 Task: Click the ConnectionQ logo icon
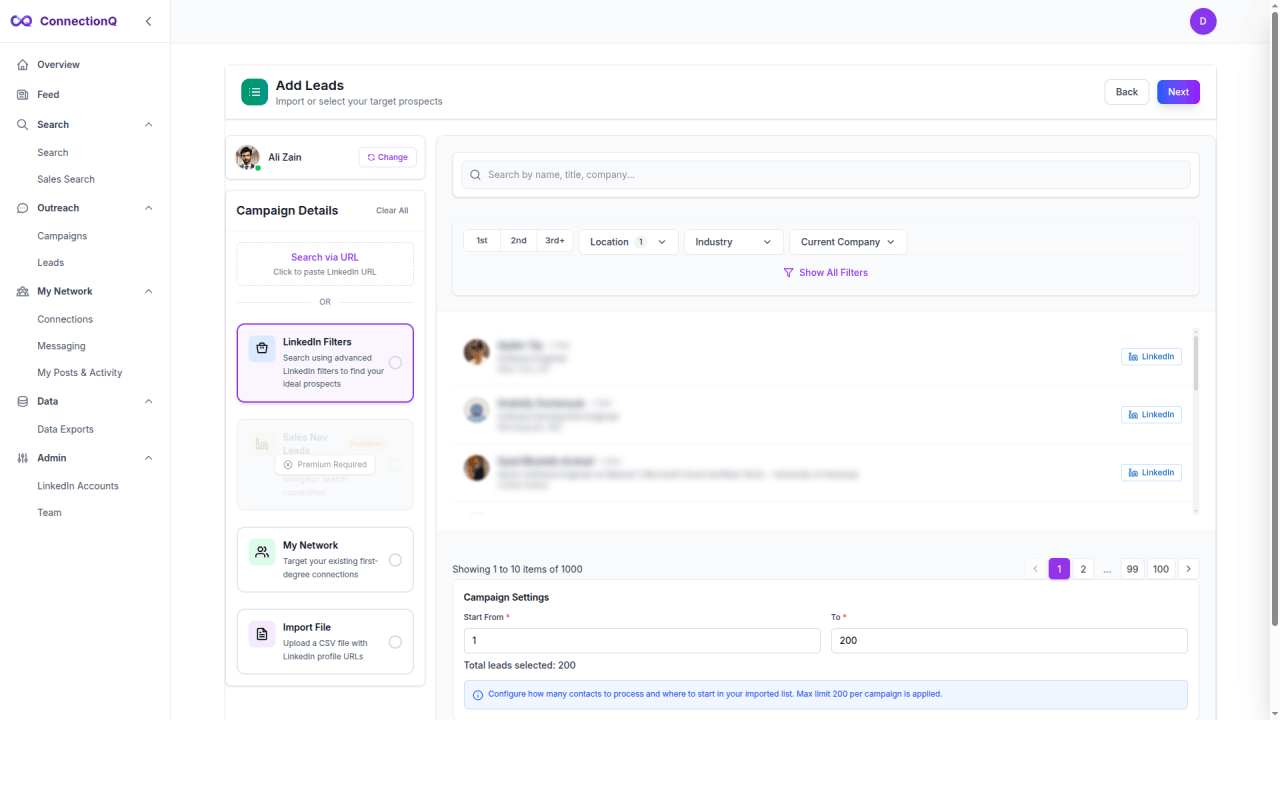point(20,20)
